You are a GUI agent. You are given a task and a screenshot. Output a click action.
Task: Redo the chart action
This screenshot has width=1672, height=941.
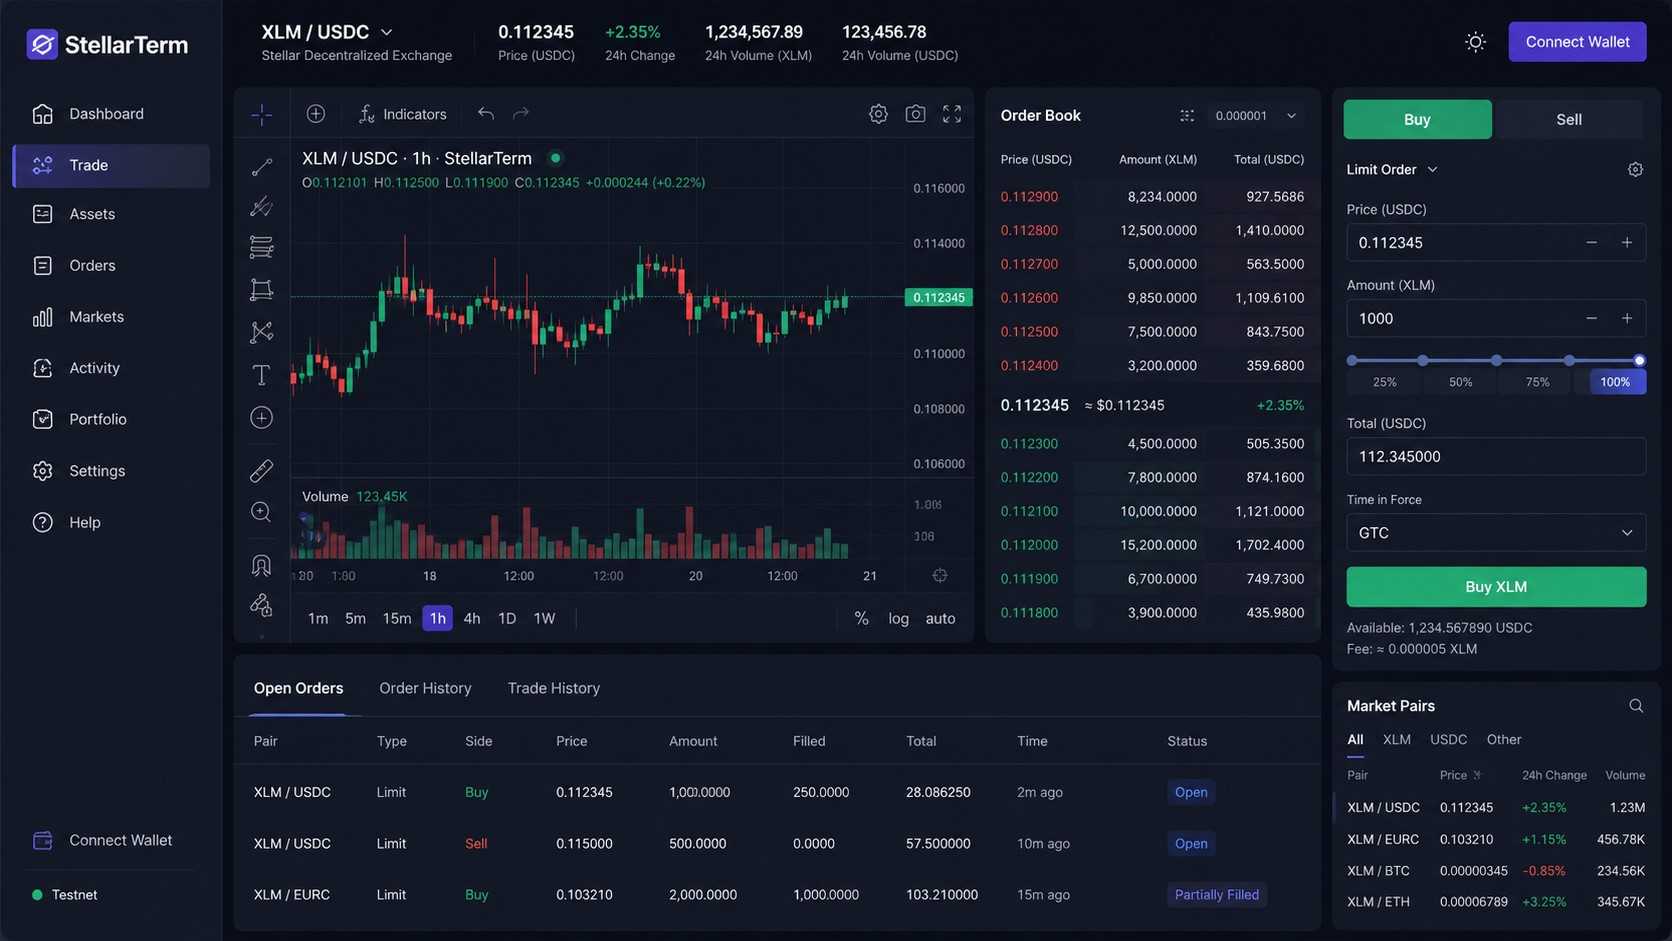[521, 114]
